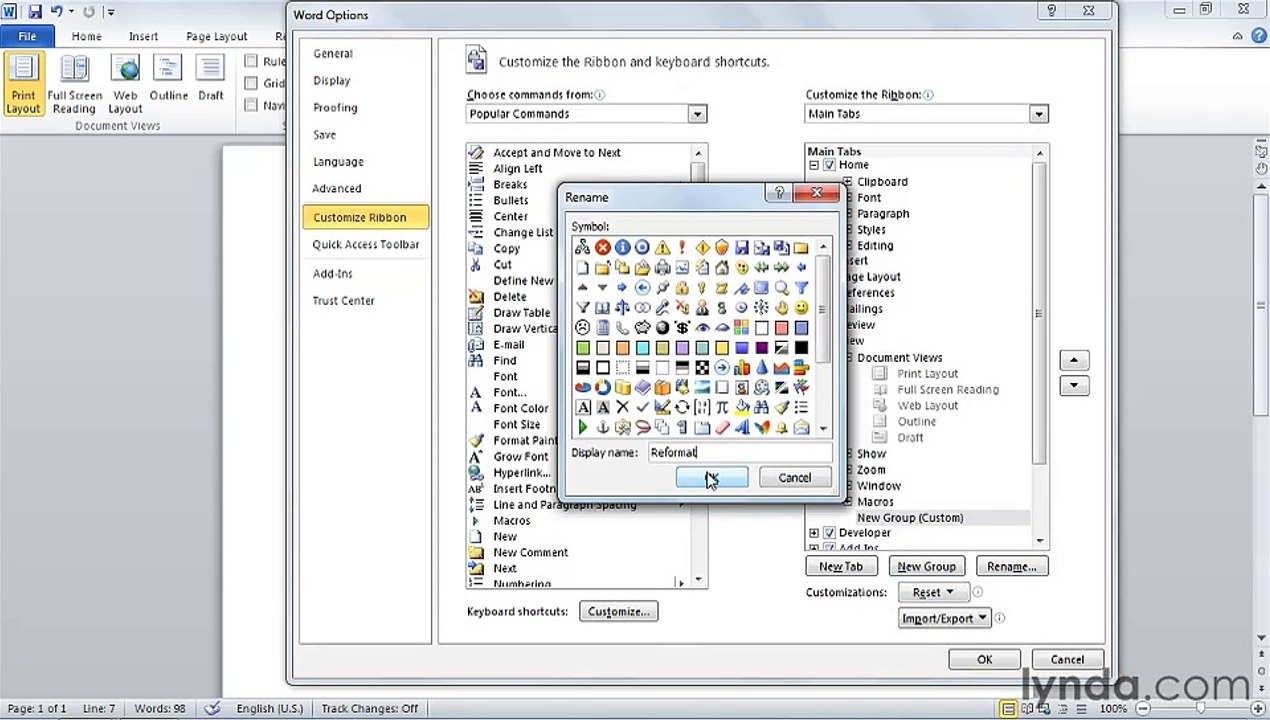Toggle the Ruler checkbox in ribbon
The image size is (1270, 720).
pyautogui.click(x=252, y=61)
